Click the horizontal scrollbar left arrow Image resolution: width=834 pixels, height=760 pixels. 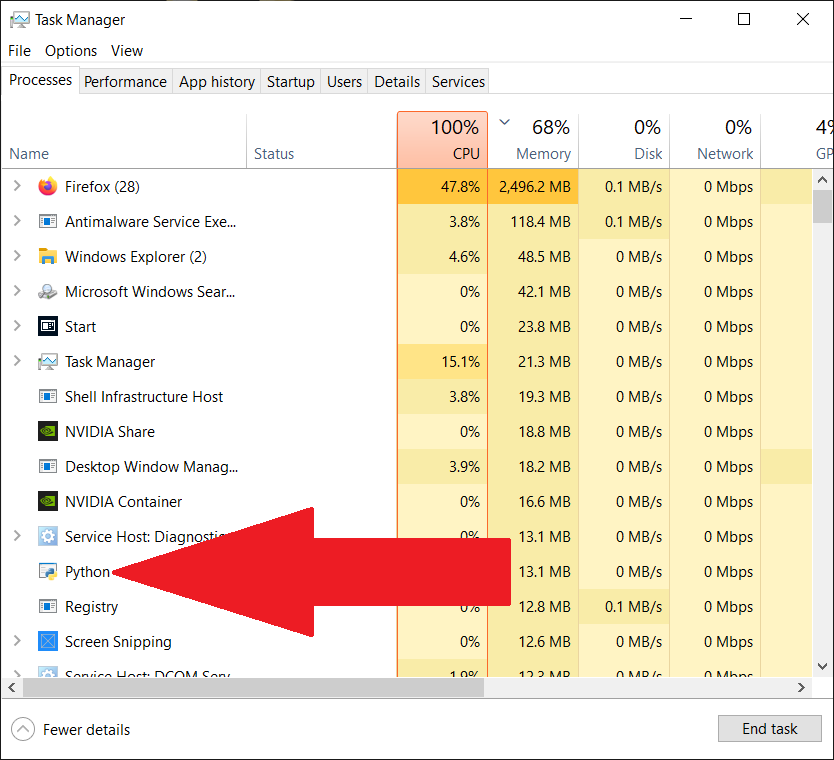tap(12, 687)
